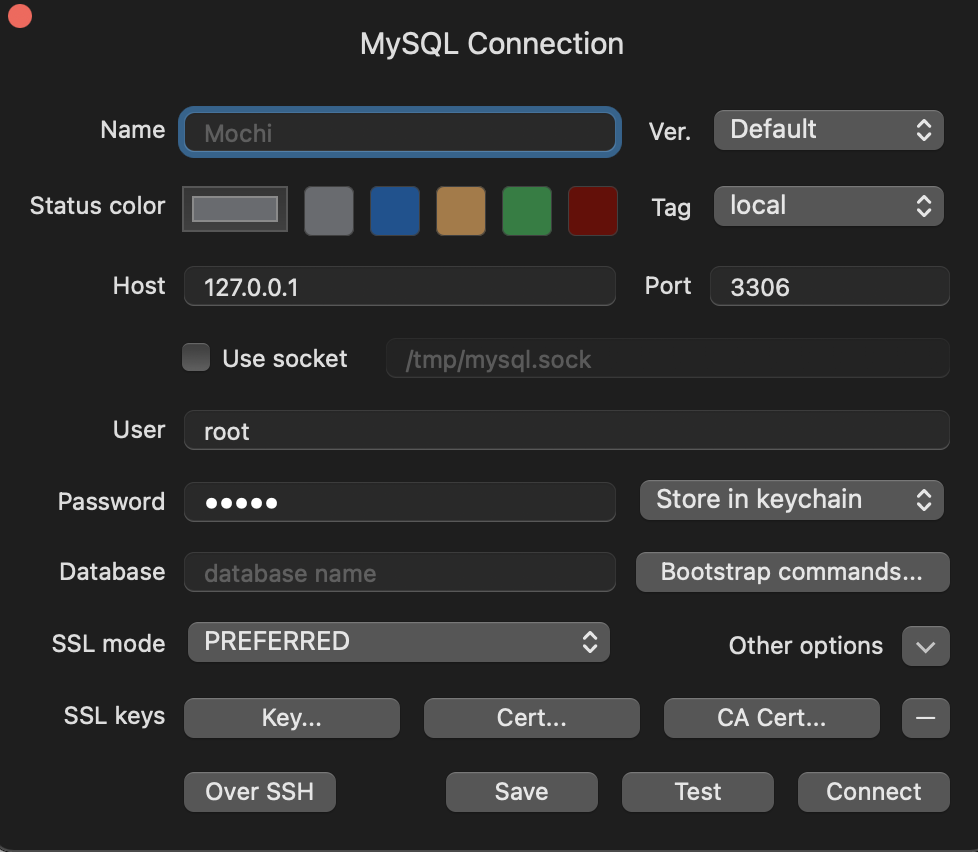
Task: Open the Tag dropdown showing local
Action: point(828,205)
